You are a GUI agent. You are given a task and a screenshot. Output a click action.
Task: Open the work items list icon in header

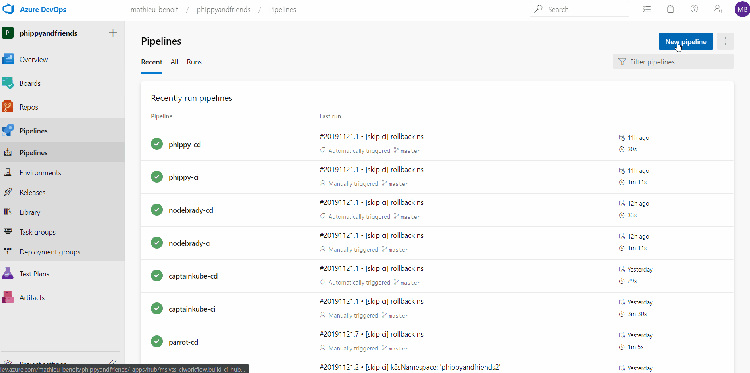pyautogui.click(x=647, y=9)
